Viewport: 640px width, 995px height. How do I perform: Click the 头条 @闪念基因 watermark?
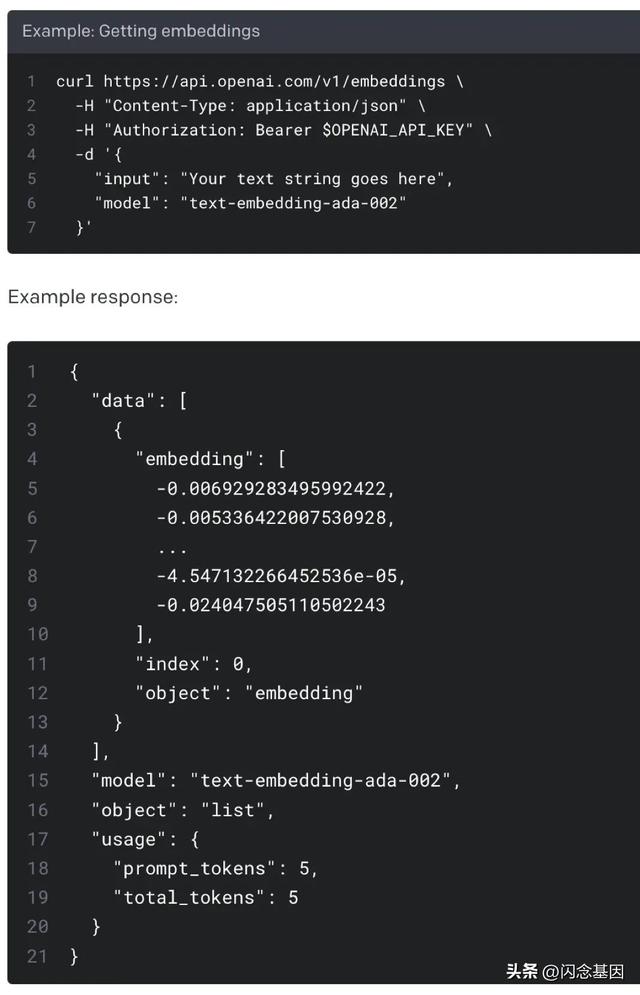pos(565,971)
